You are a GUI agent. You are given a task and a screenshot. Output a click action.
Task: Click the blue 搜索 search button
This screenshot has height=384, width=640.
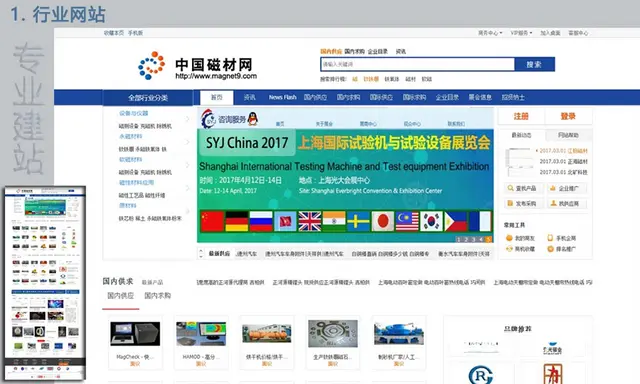coord(534,64)
